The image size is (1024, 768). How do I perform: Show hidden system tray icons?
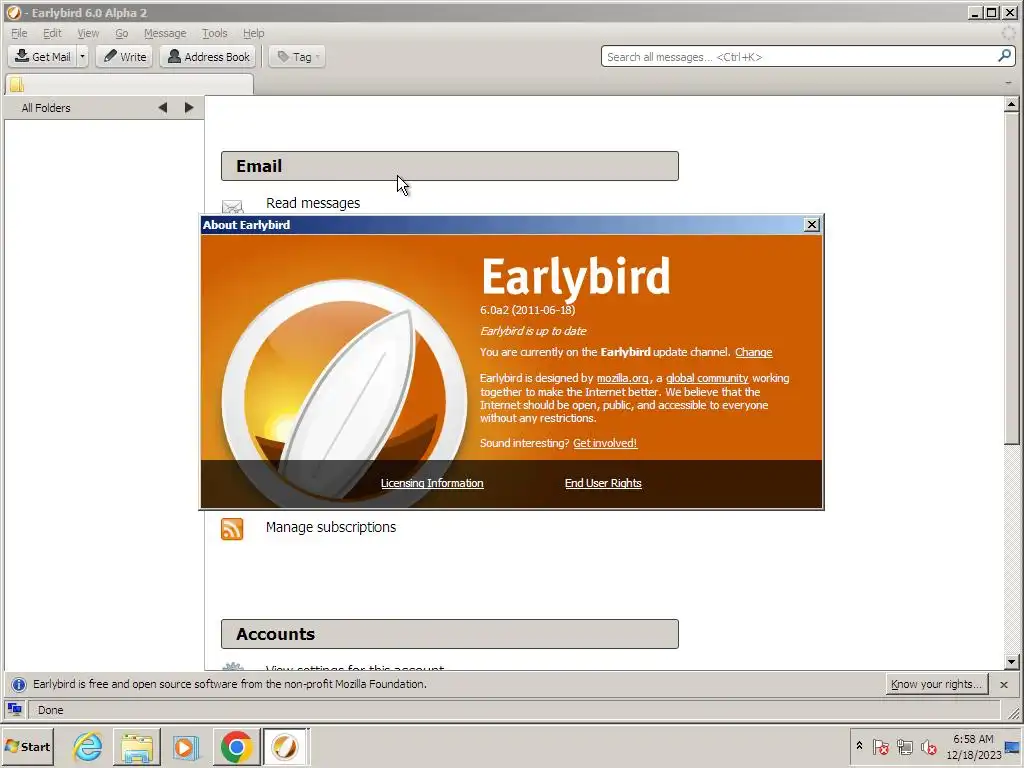[x=859, y=746]
